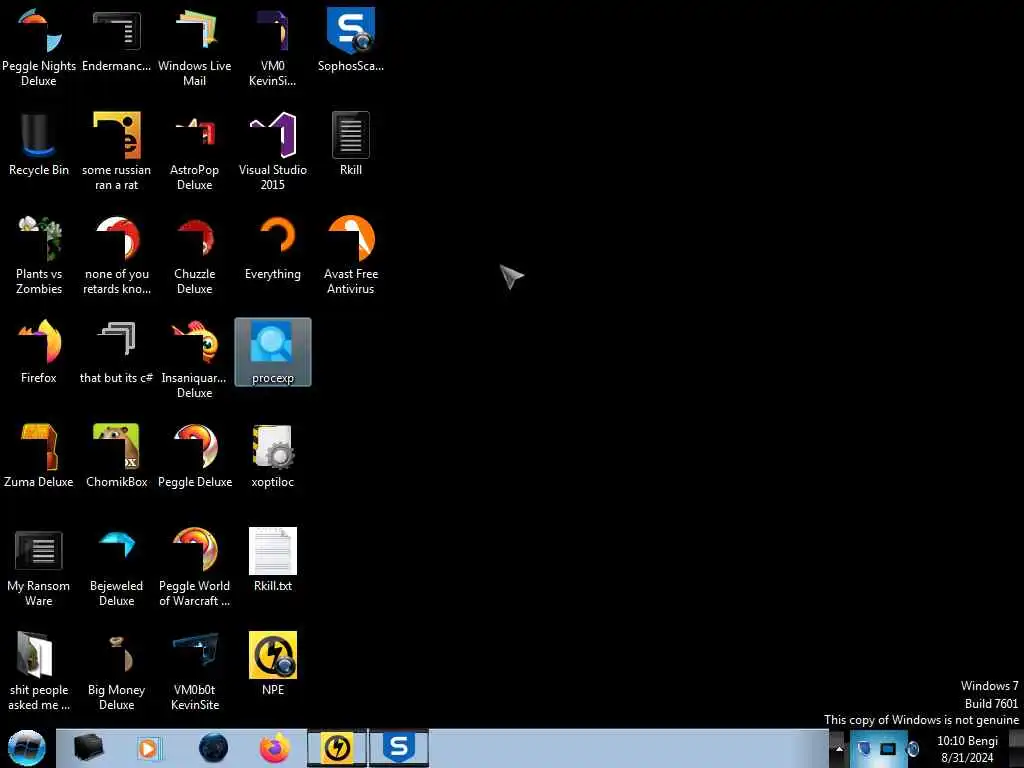Click the monitor icon in system tray

(x=888, y=748)
